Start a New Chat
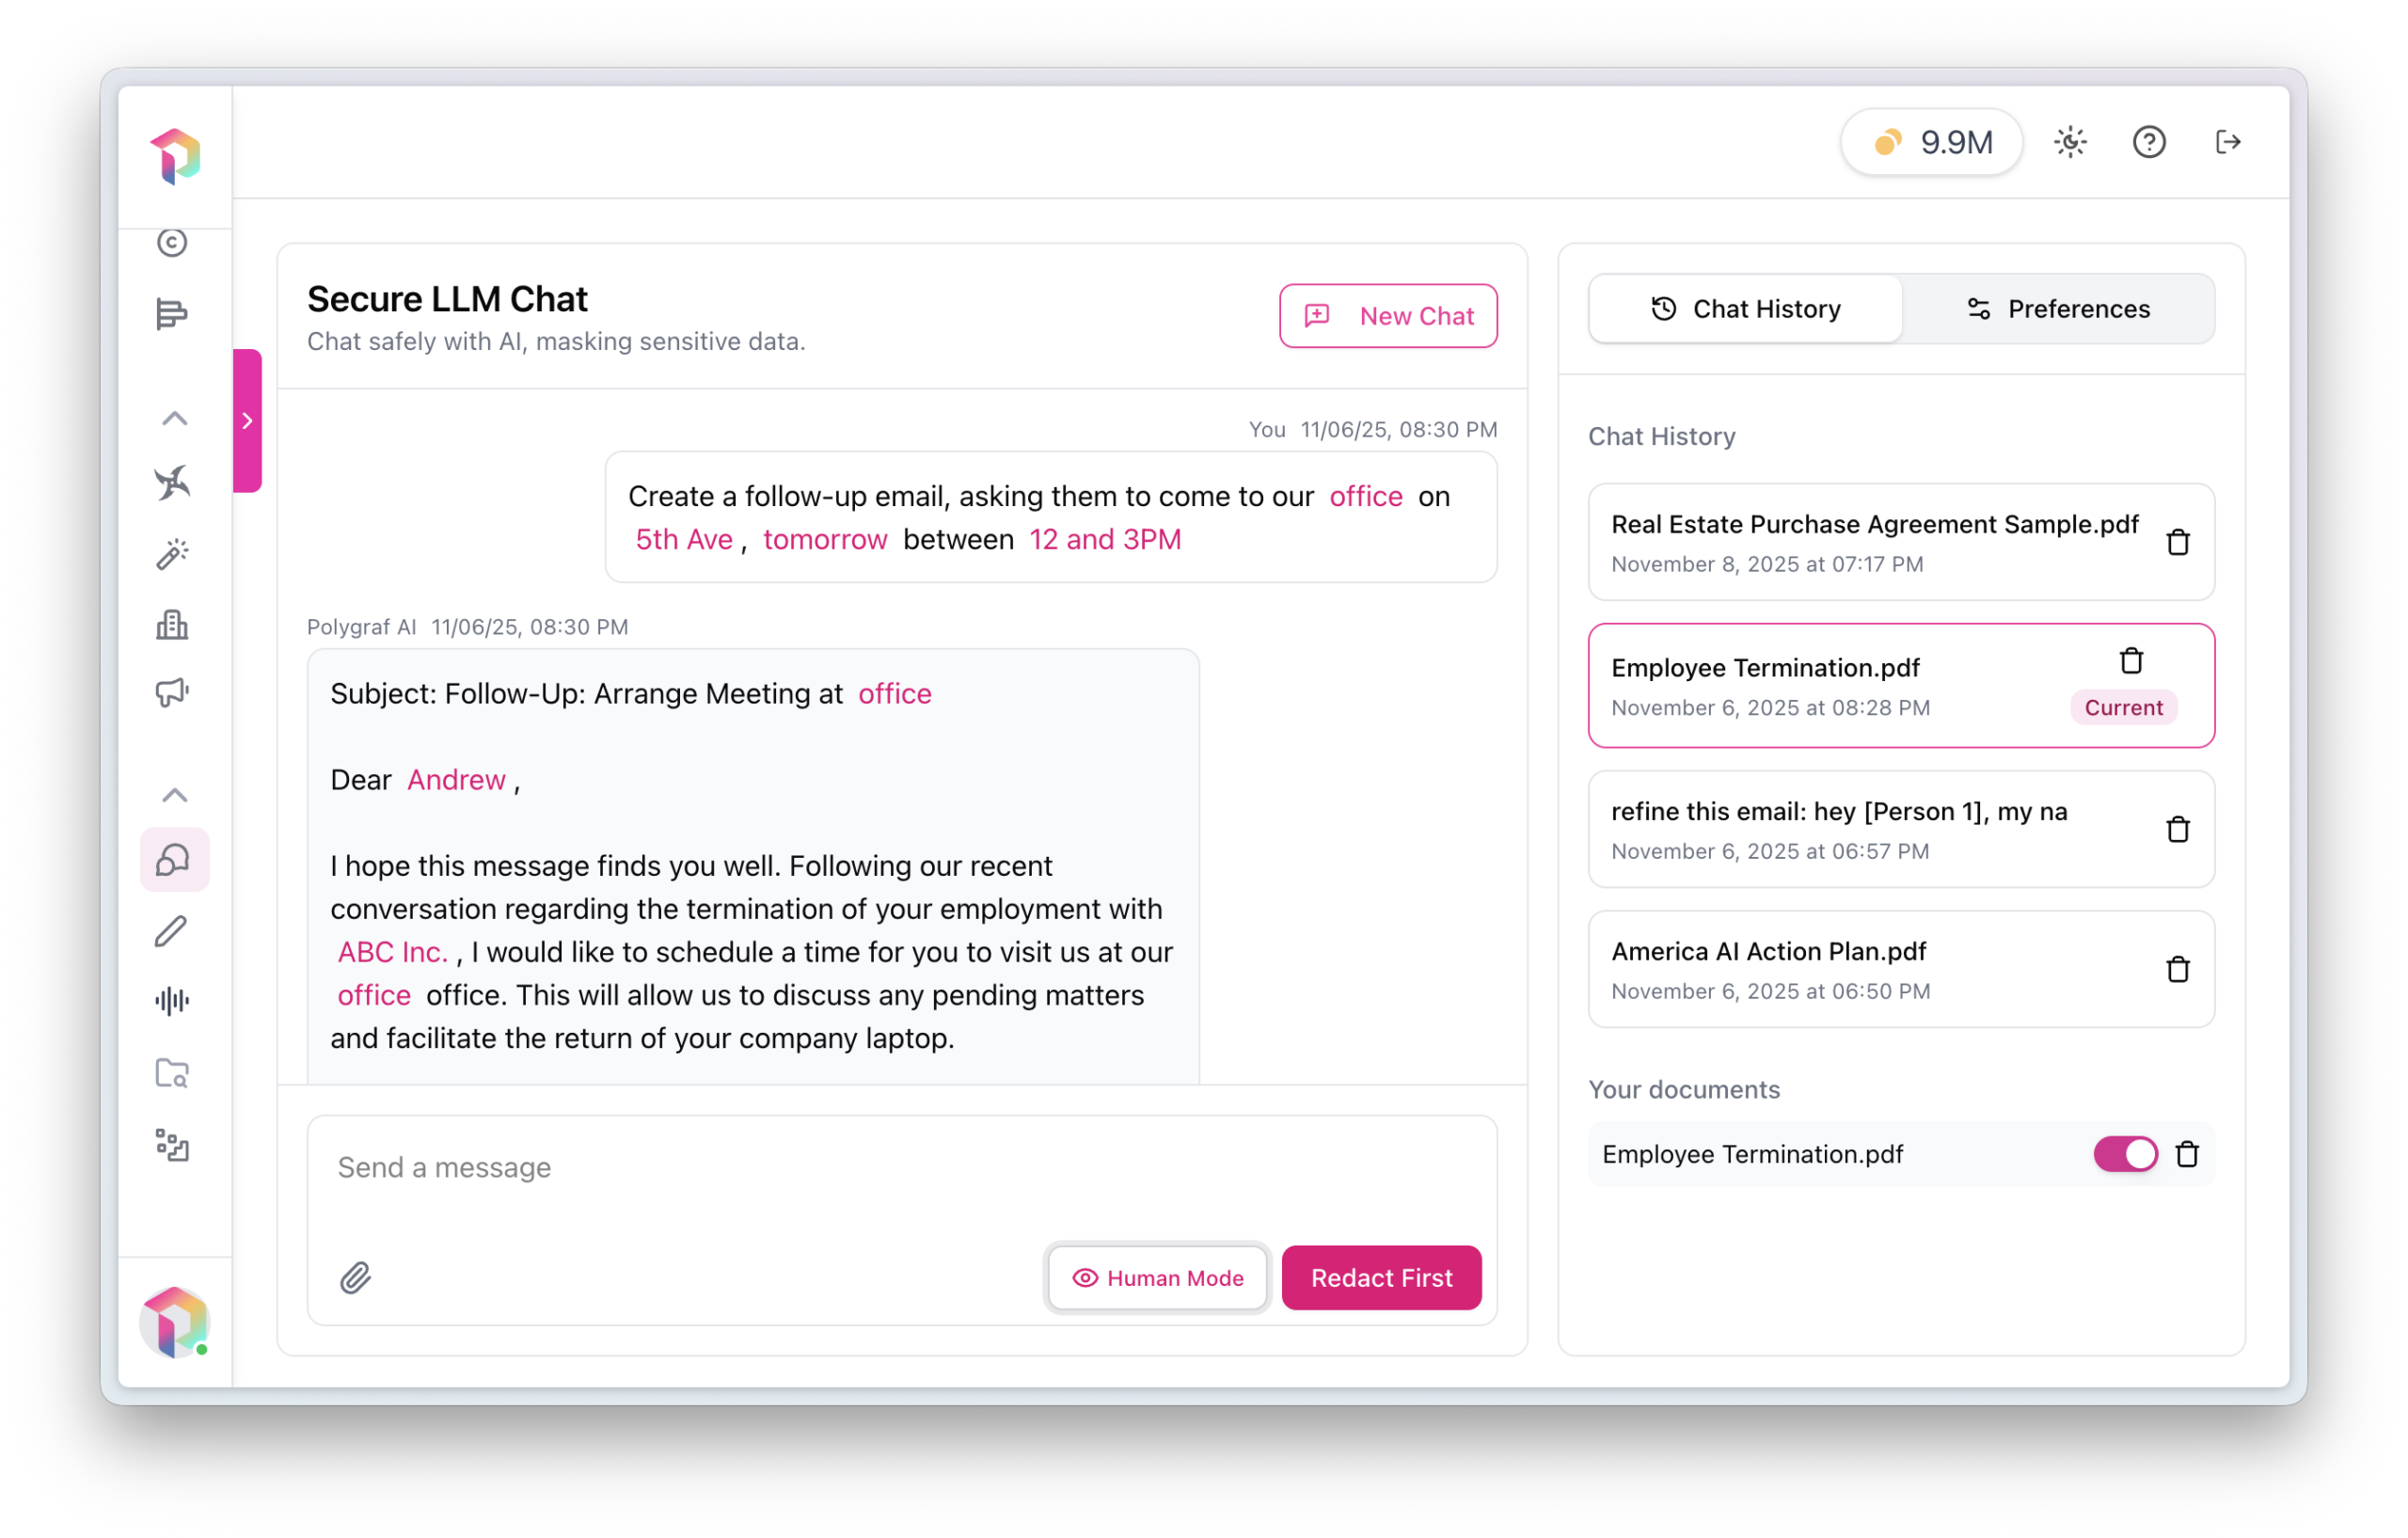The height and width of the screenshot is (1538, 2408). tap(1387, 316)
